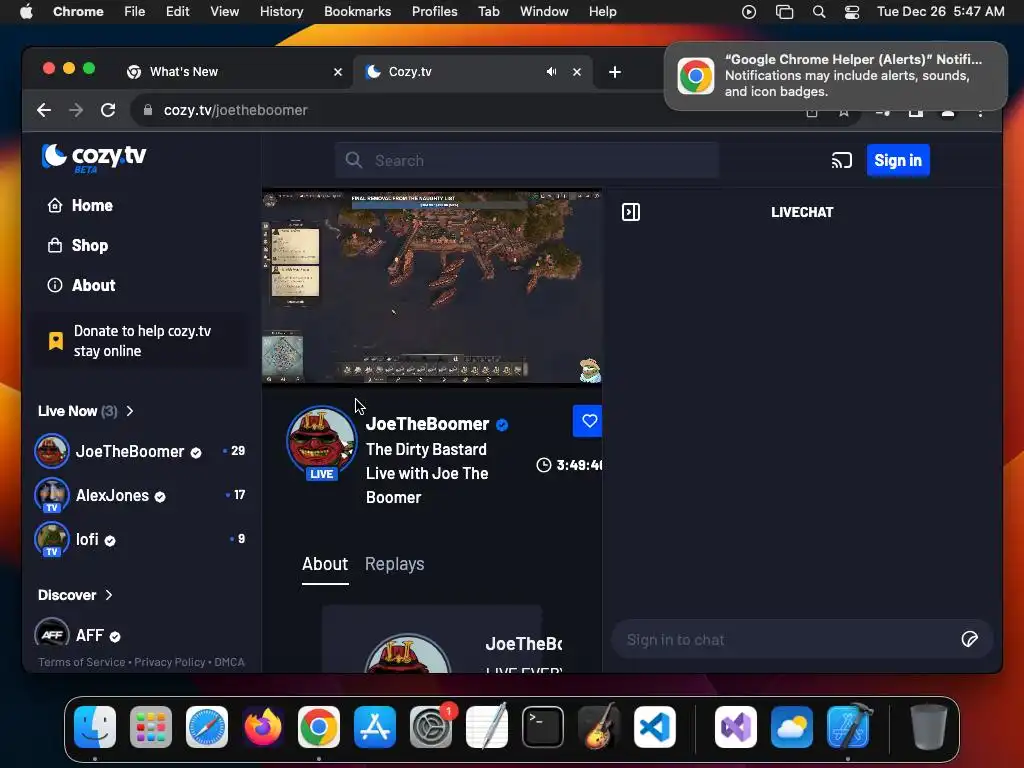
Task: Open the Shop page in sidebar
Action: 78,246
